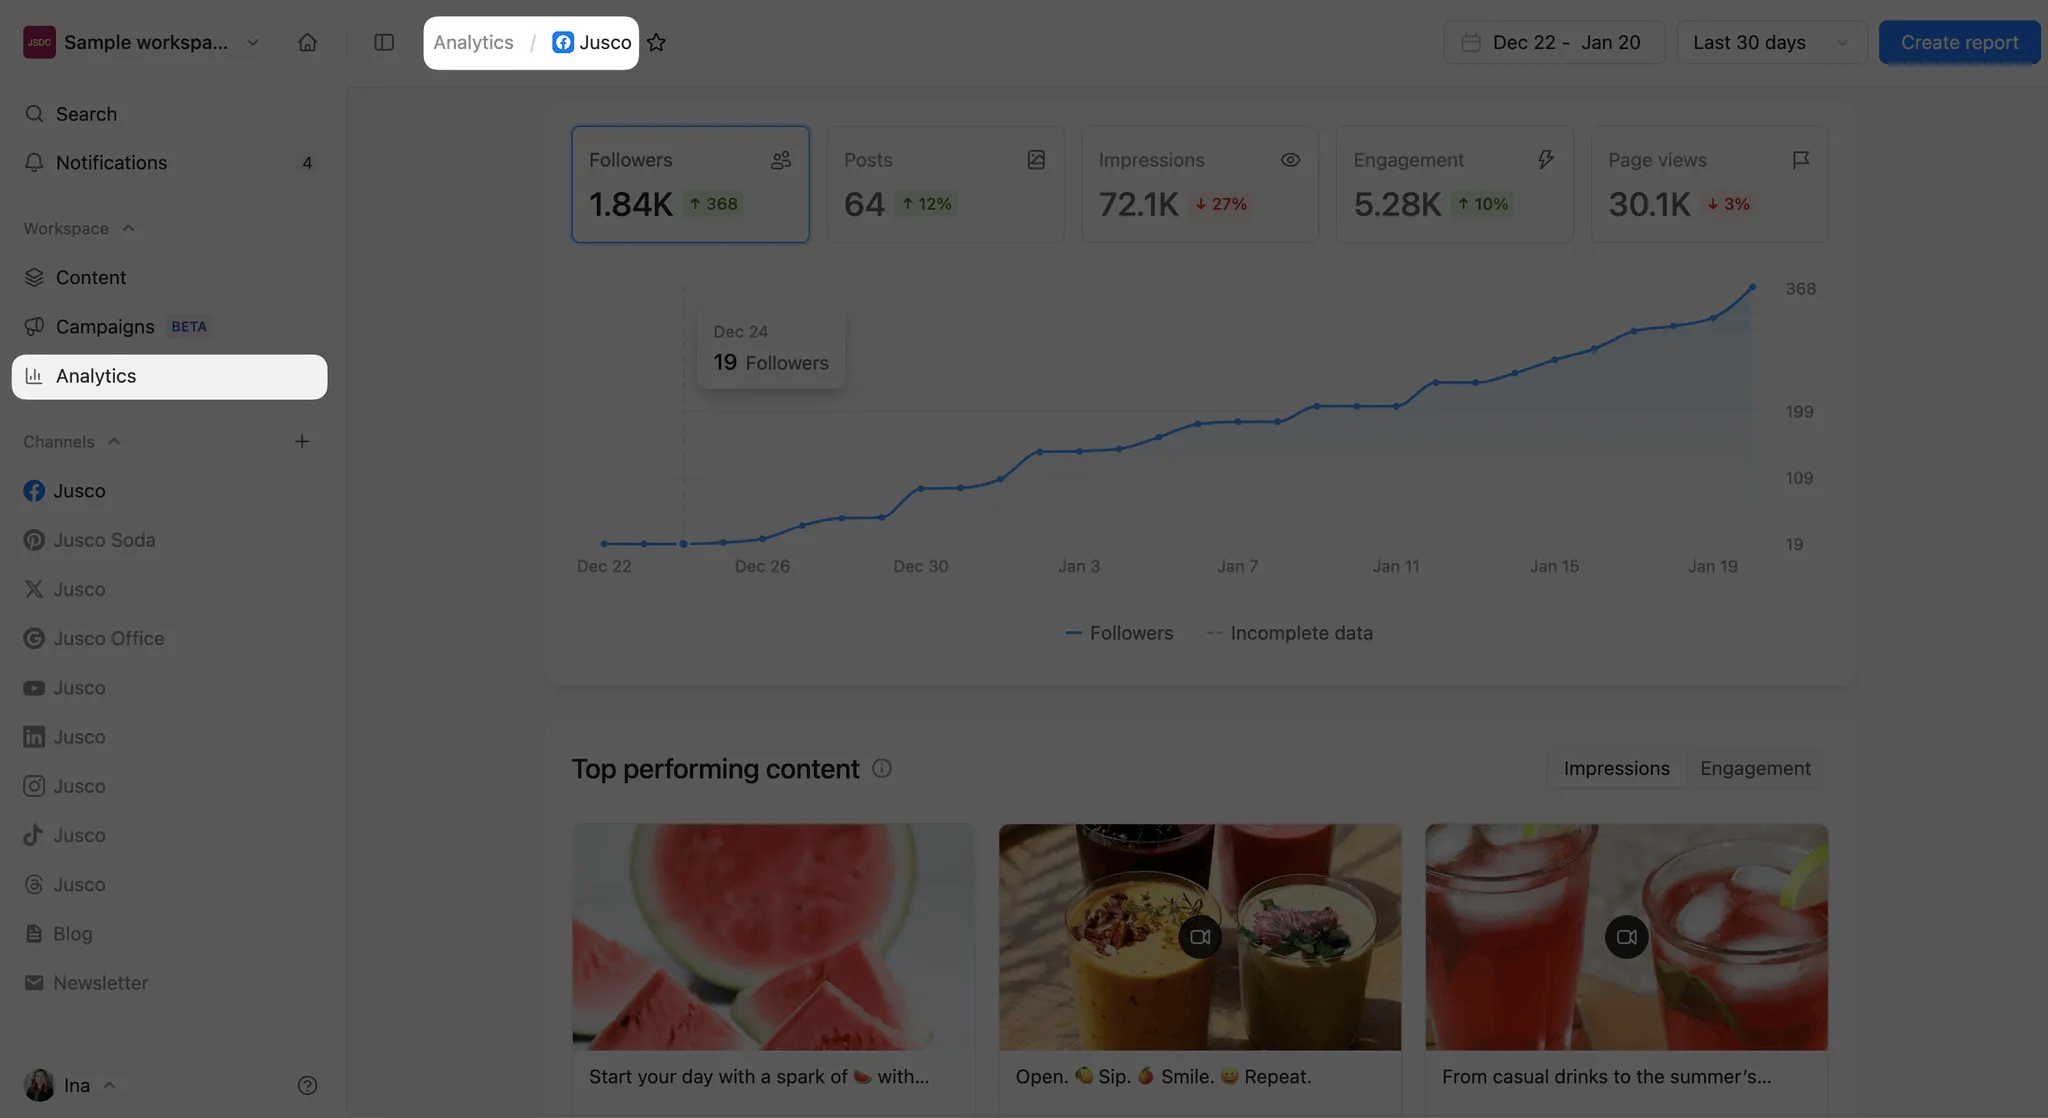Go to Campaigns BETA section
Viewport: 2048px width, 1118px height.
click(x=105, y=326)
